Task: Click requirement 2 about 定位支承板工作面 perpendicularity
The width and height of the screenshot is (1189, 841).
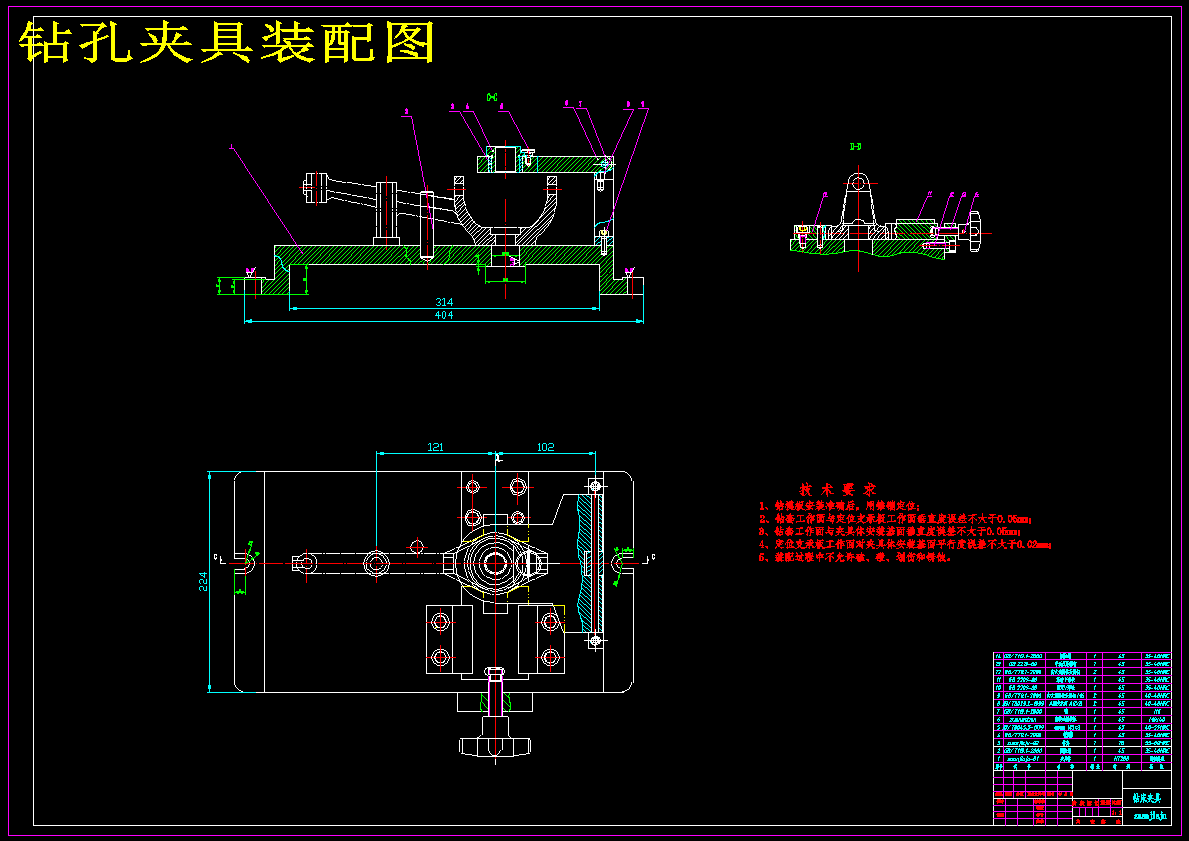Action: (896, 519)
